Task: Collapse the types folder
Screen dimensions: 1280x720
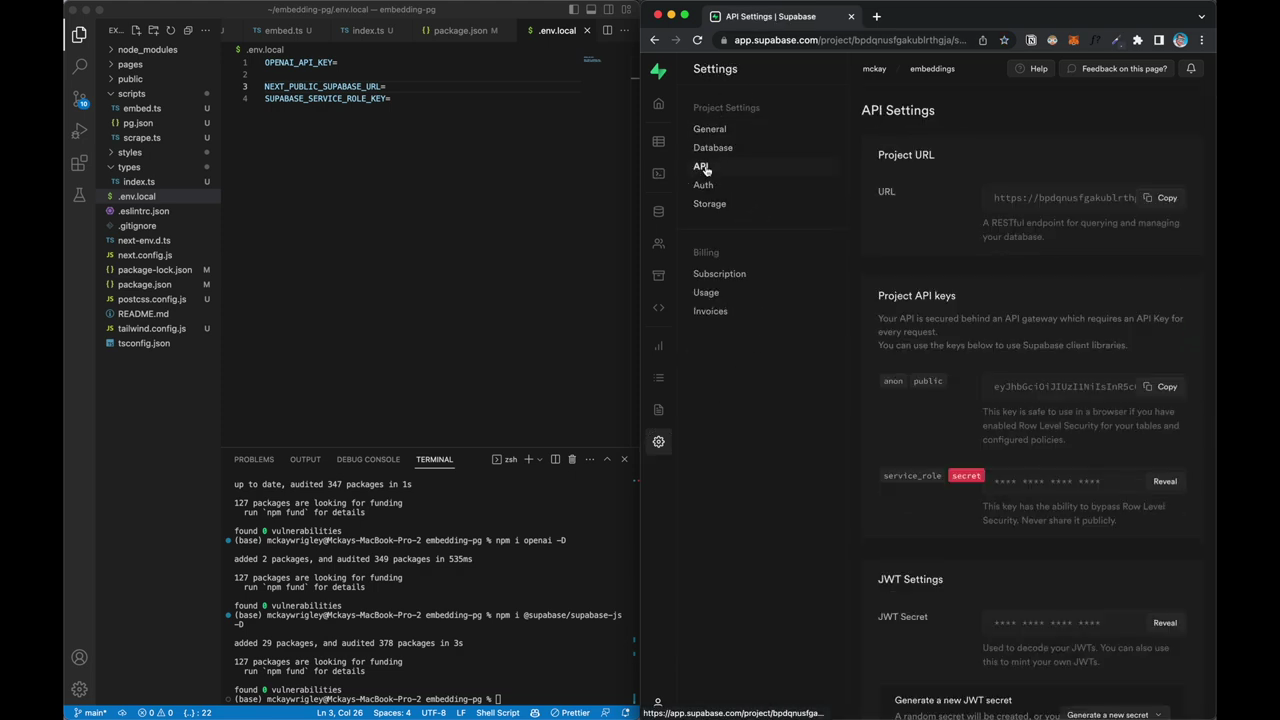Action: click(129, 167)
